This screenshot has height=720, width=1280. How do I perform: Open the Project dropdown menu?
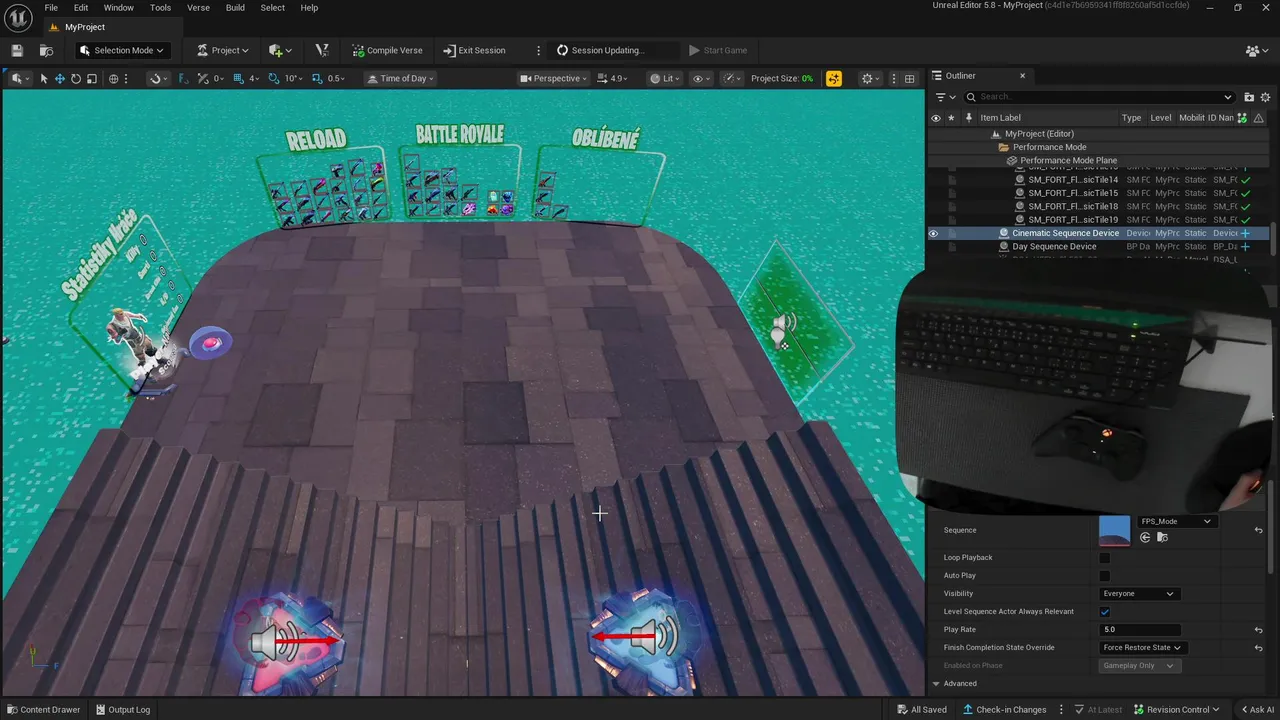pos(222,50)
